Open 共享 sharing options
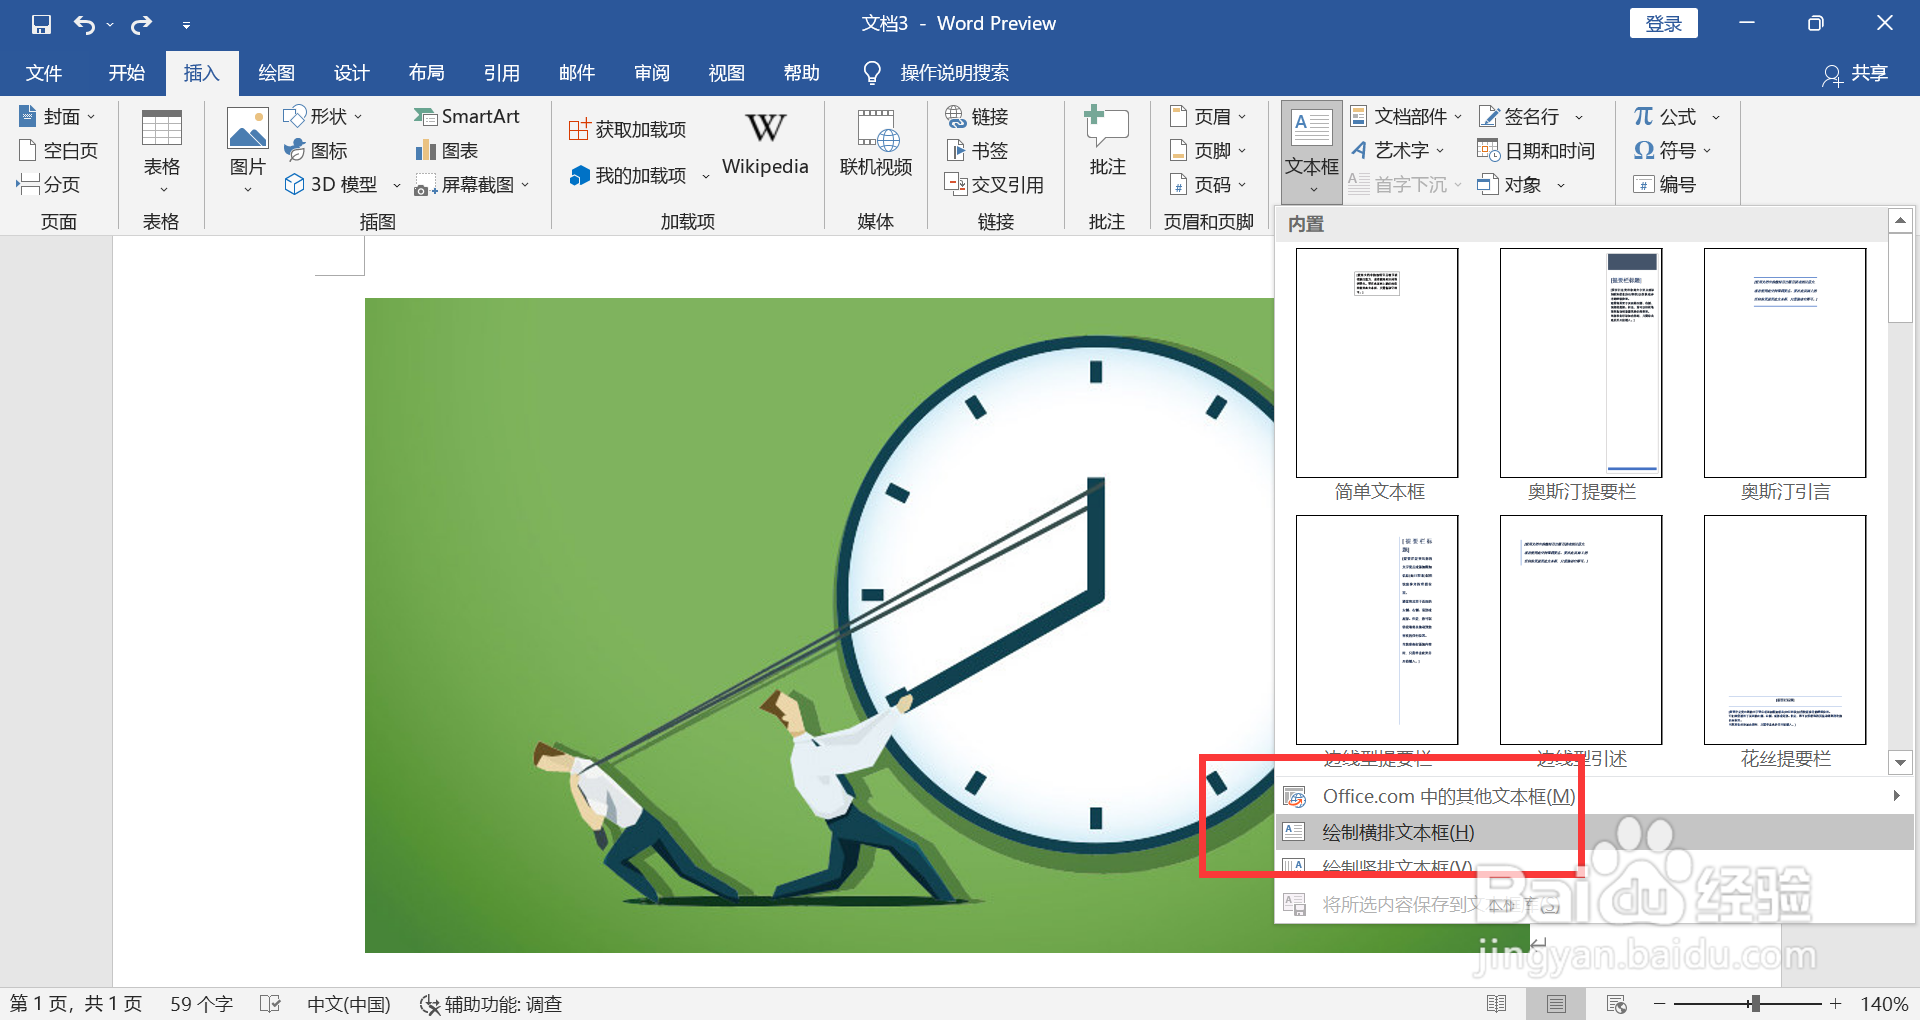 coord(1855,73)
